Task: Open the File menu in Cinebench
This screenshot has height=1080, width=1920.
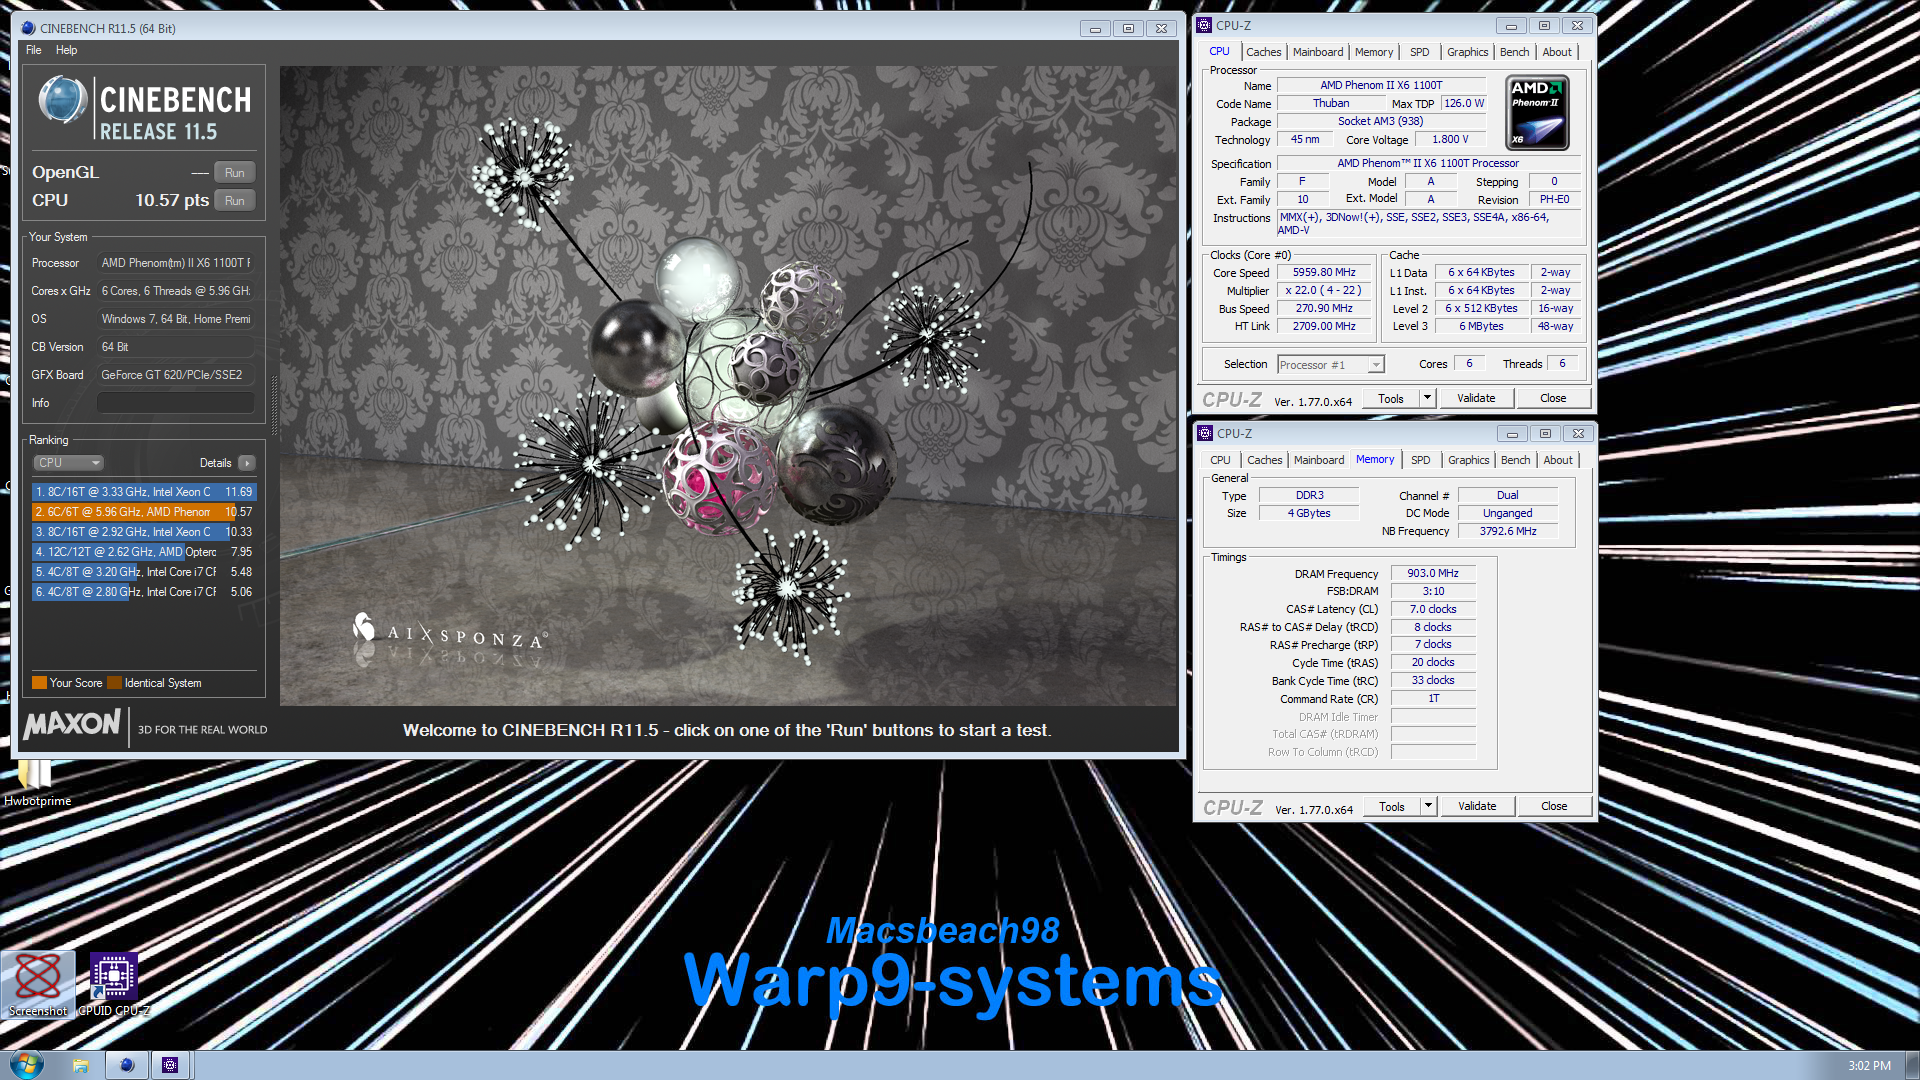Action: [33, 50]
